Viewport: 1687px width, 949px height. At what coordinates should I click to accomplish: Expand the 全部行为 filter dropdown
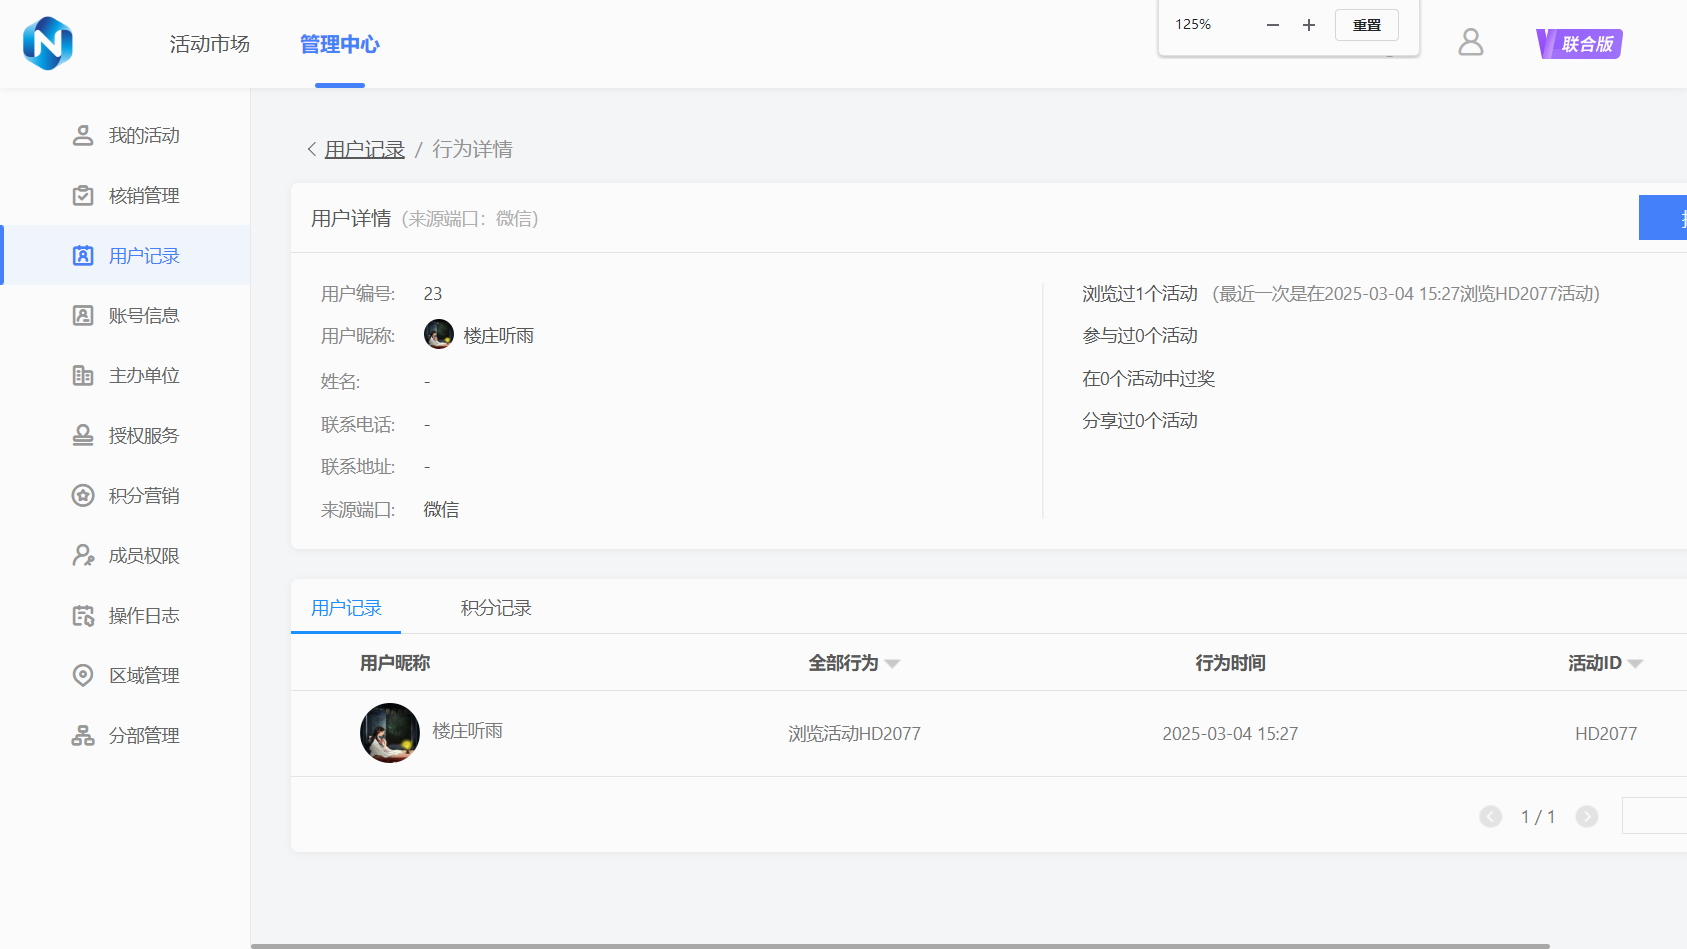click(892, 664)
